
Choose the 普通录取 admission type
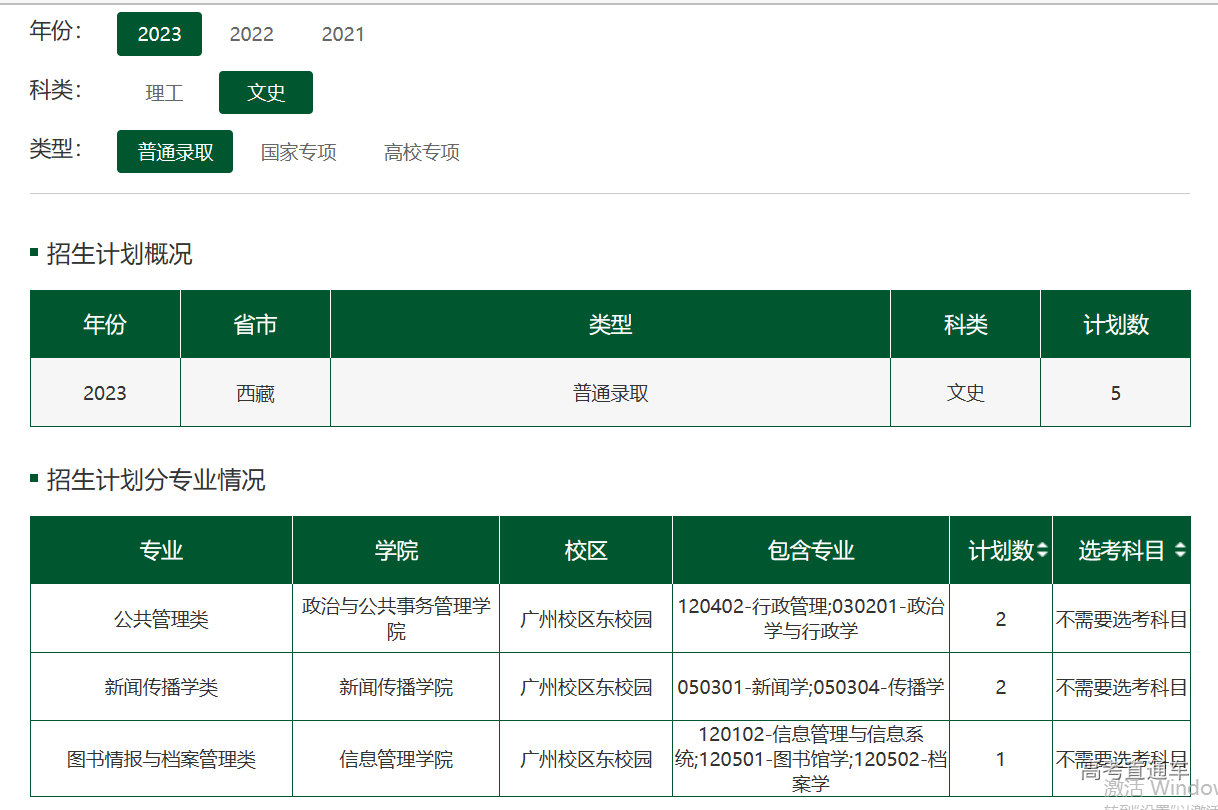click(175, 152)
